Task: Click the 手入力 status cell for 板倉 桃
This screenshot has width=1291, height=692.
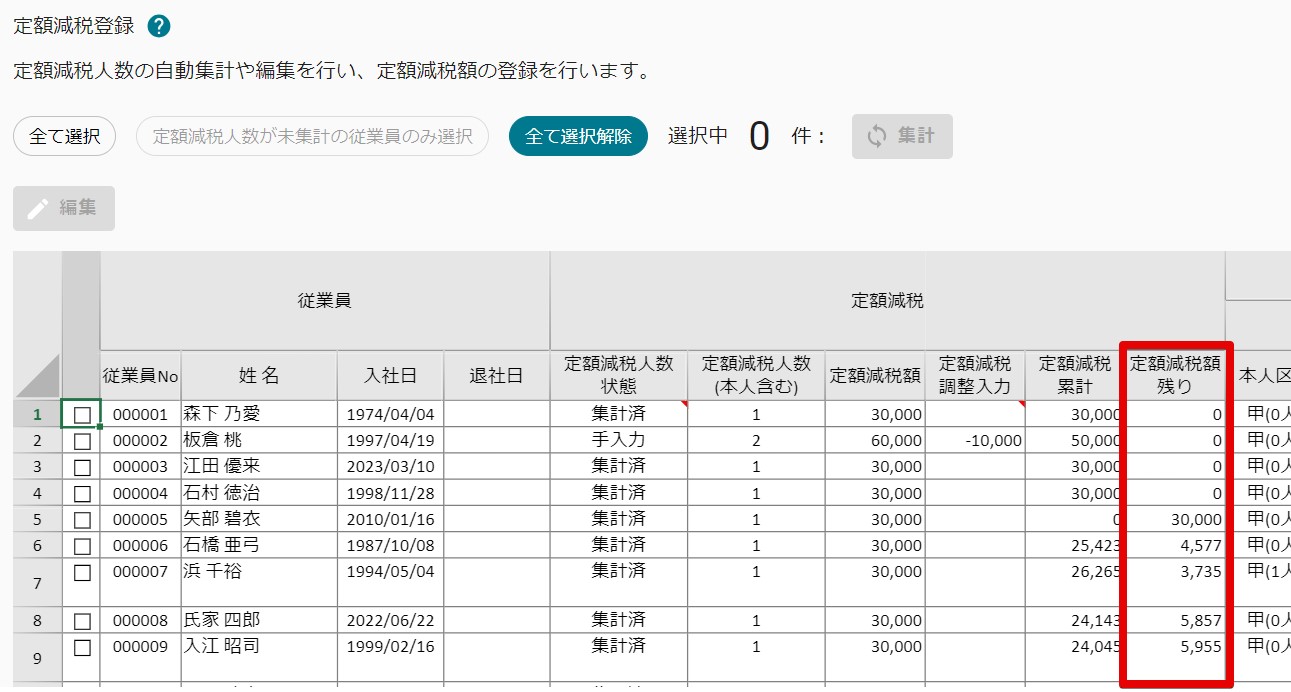Action: click(619, 440)
